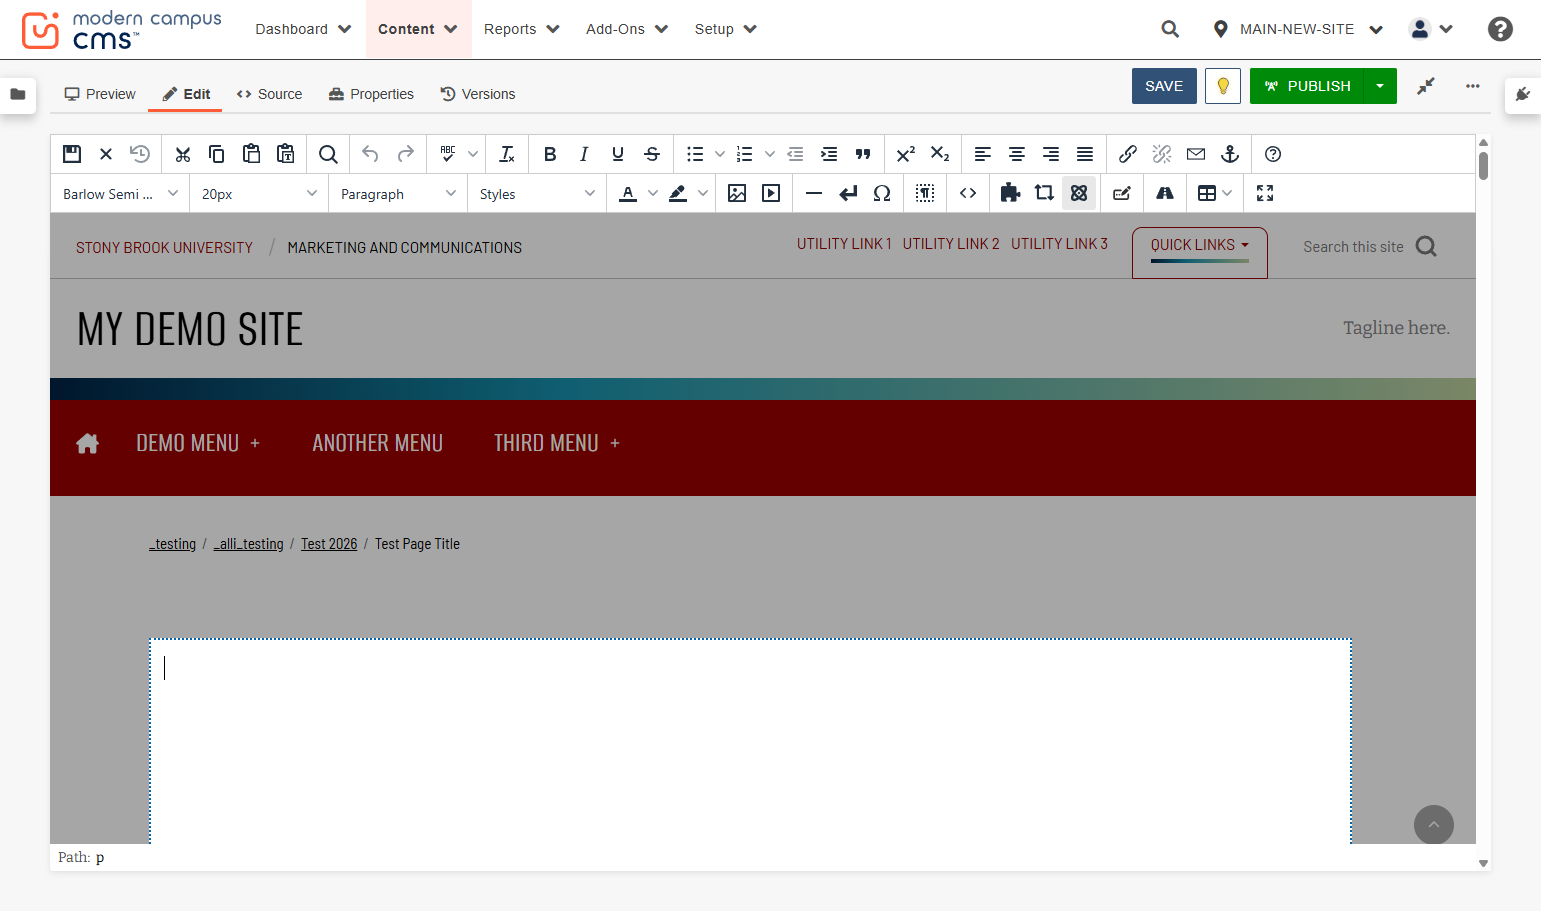Screen dimensions: 1541x911
Task: Apply background highlight color swatch
Action: 678,193
